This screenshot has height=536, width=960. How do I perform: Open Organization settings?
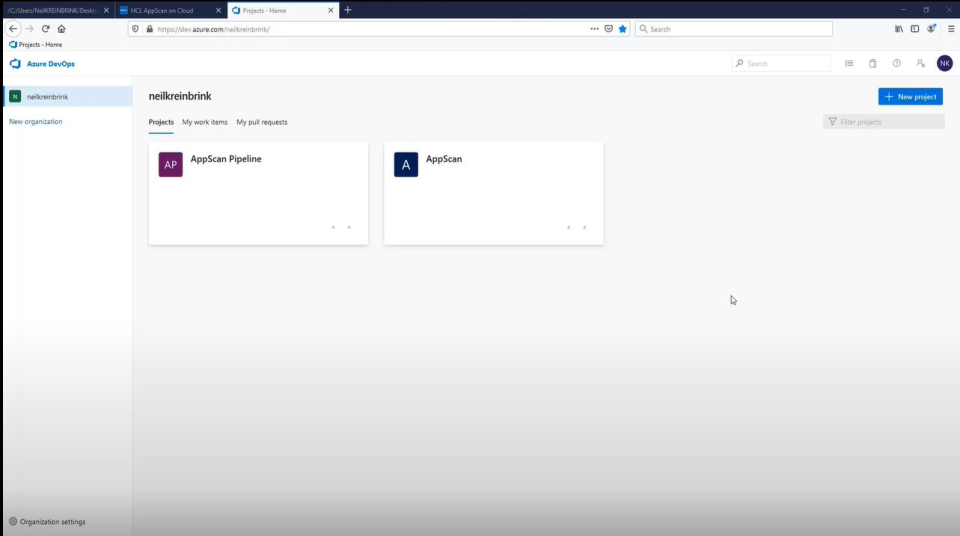click(53, 522)
